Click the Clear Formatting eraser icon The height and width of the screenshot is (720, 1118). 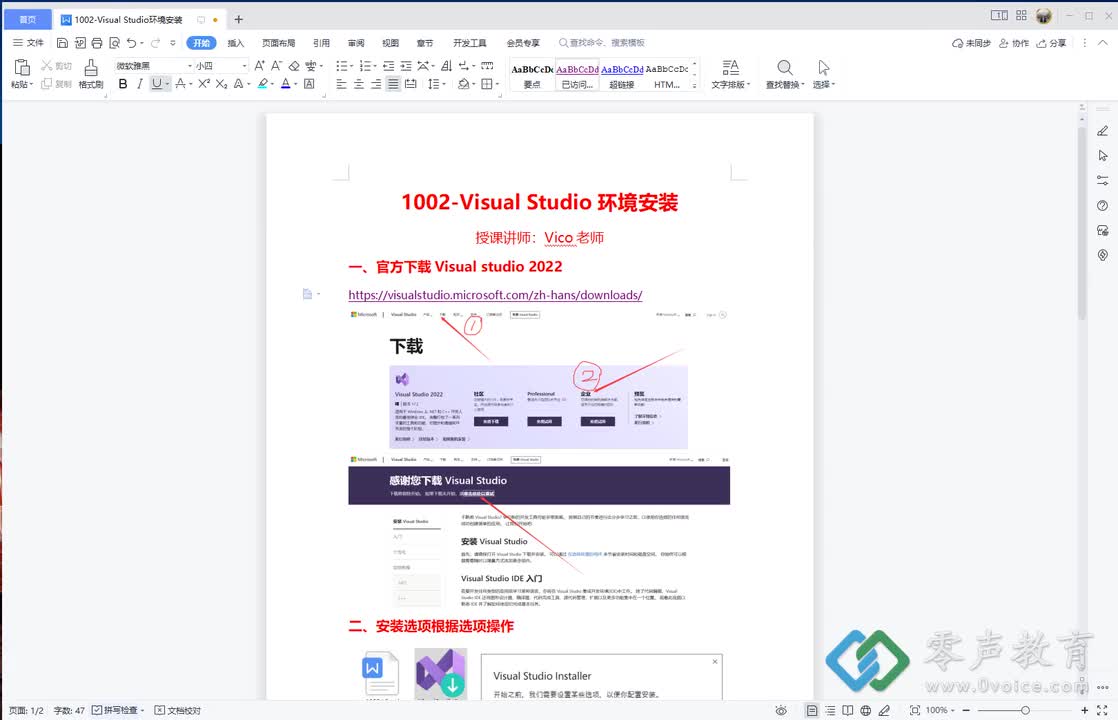coord(294,66)
